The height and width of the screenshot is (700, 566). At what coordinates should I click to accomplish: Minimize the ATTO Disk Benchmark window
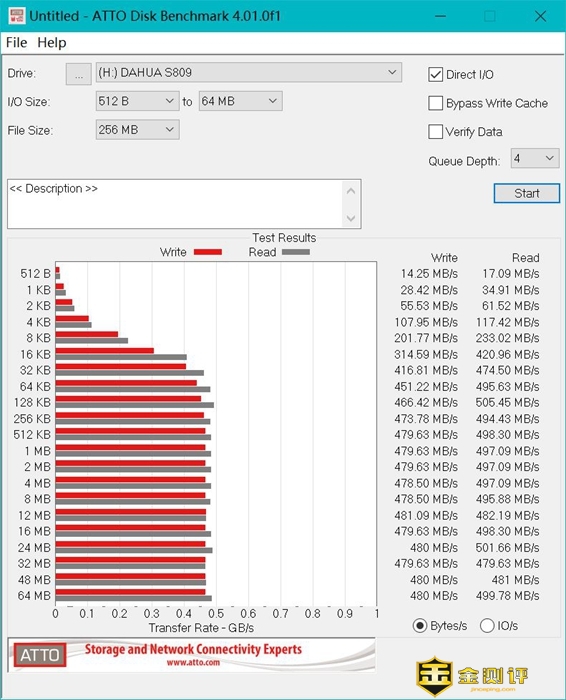(x=441, y=16)
